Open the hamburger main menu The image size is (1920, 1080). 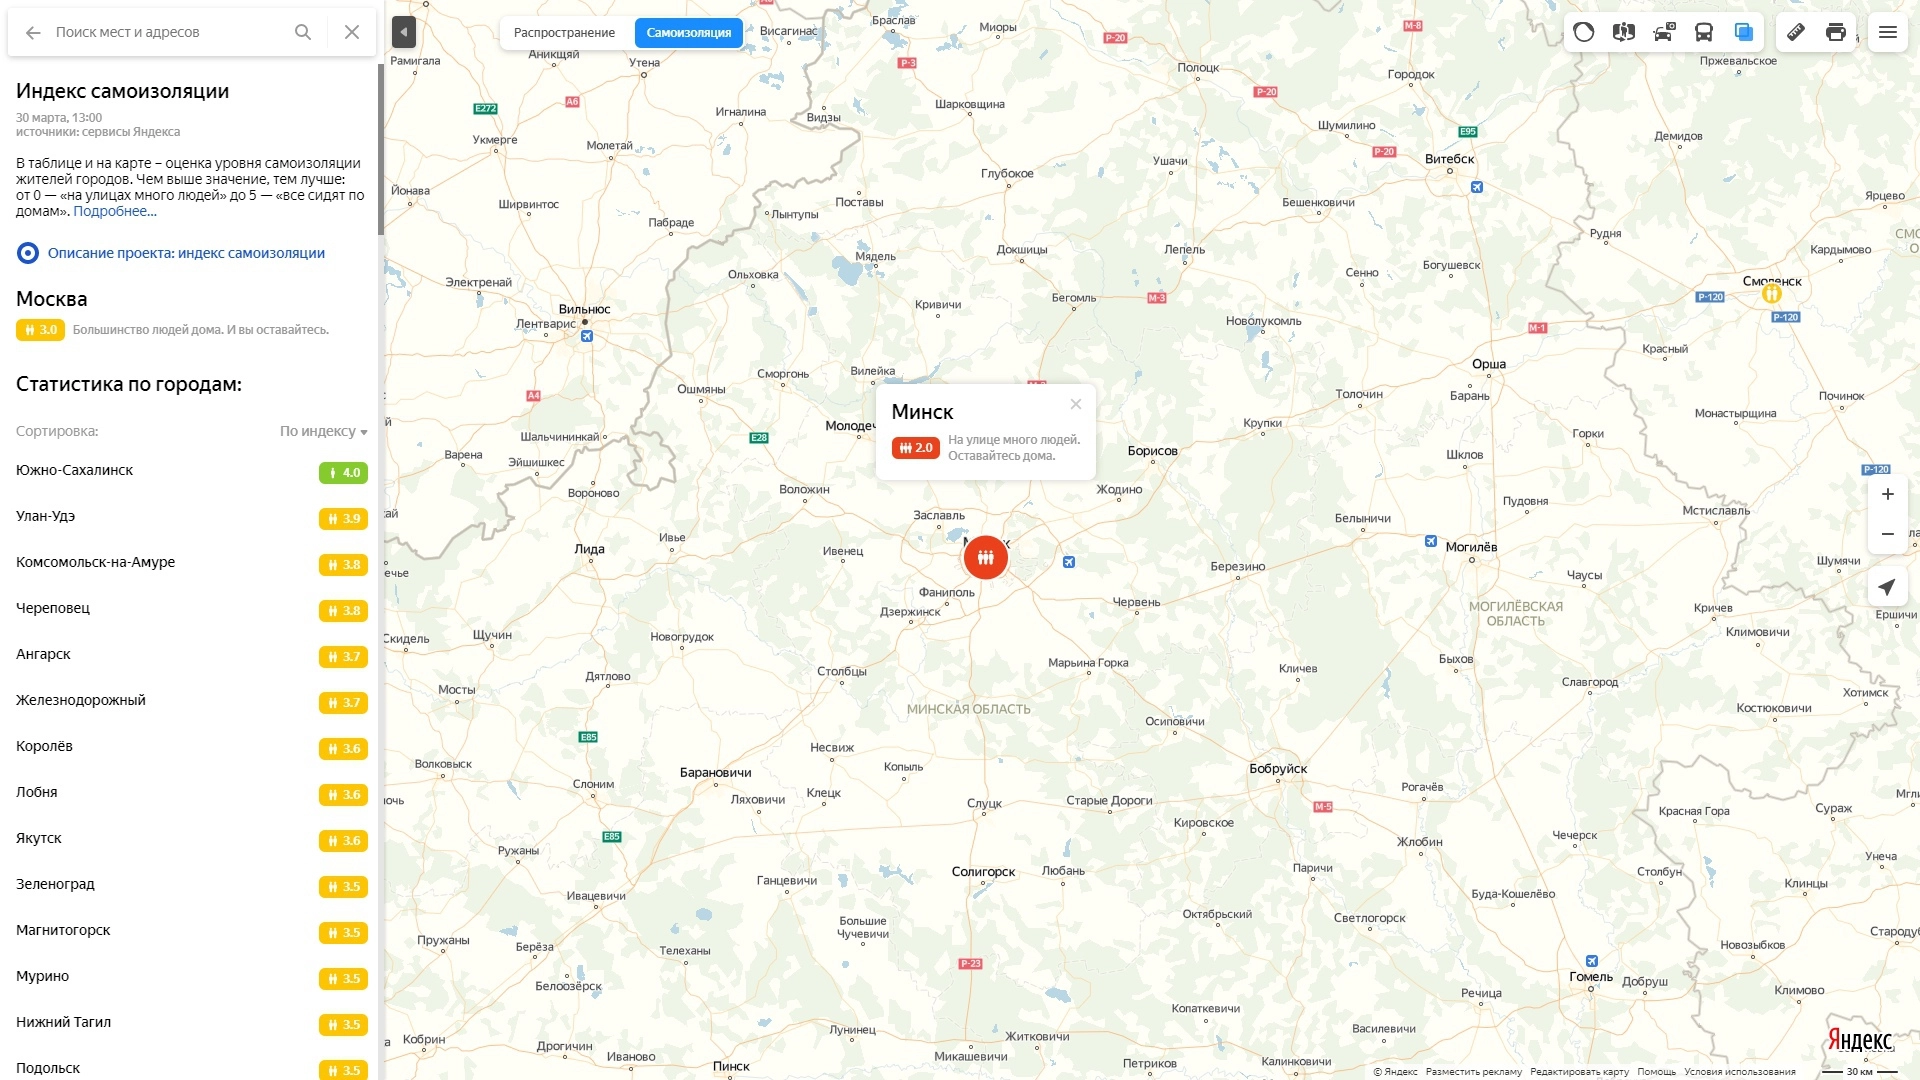point(1888,32)
